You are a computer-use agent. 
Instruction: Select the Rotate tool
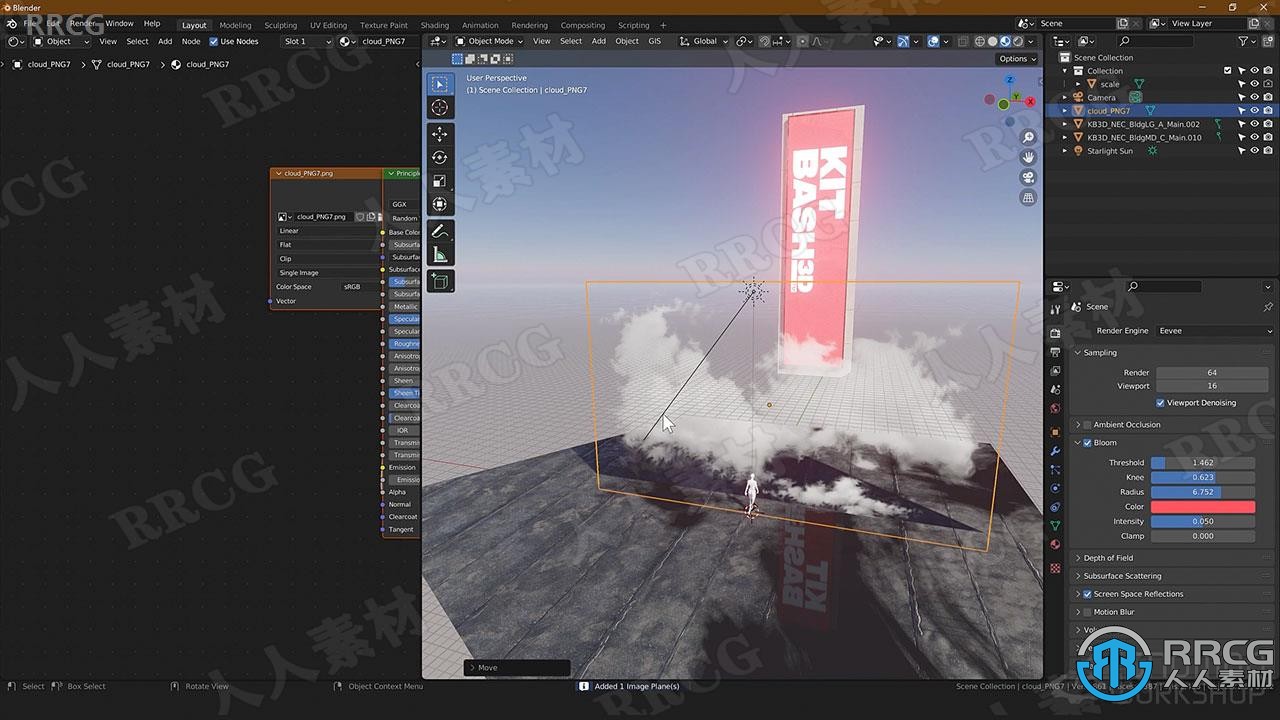point(439,157)
